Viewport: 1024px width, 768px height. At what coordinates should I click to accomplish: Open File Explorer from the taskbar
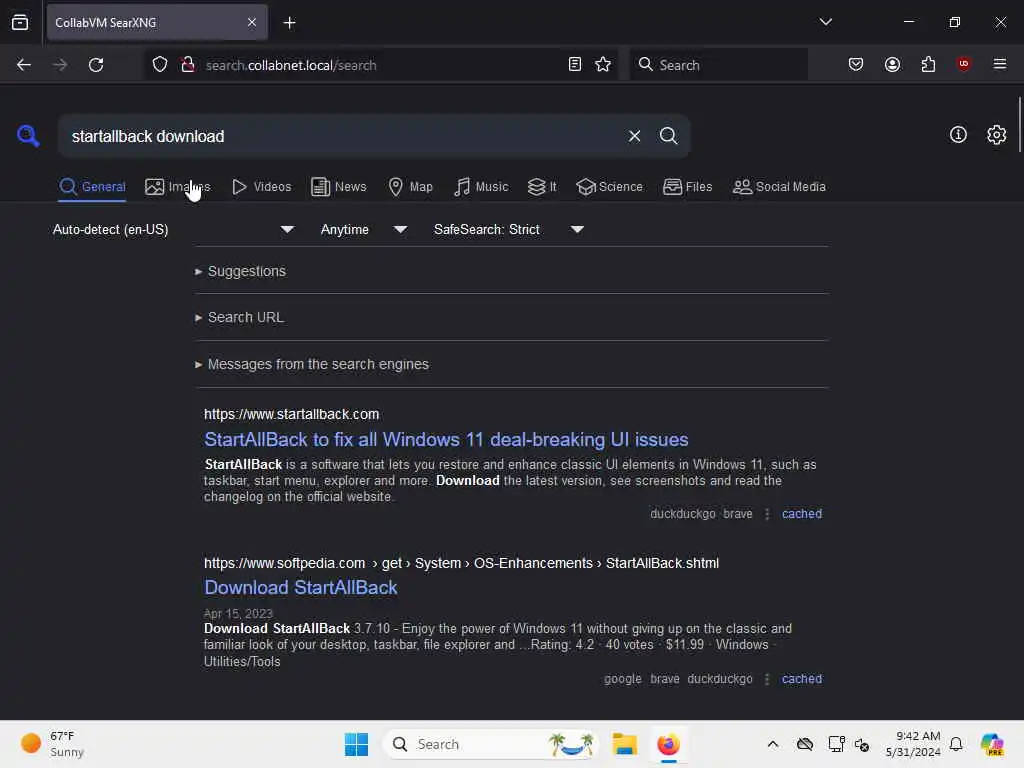click(624, 744)
